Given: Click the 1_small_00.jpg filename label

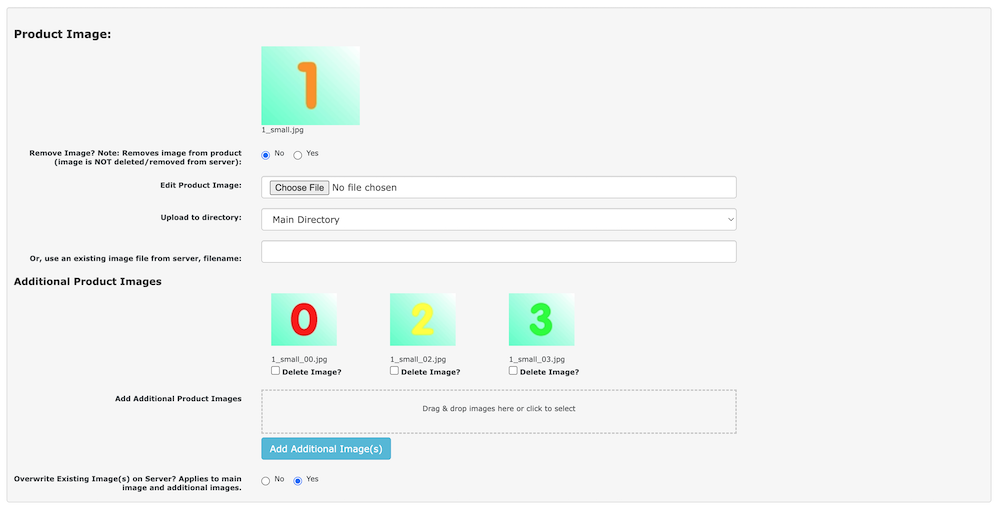Looking at the screenshot, I should (x=299, y=359).
